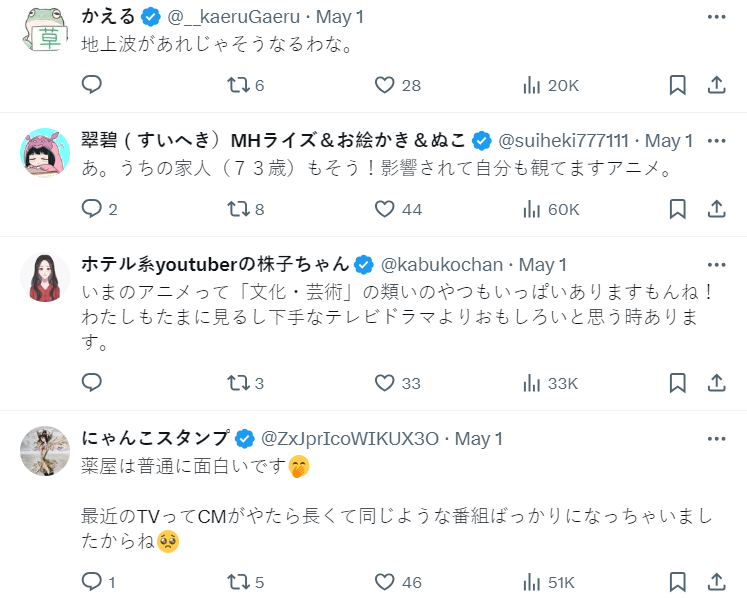The image size is (747, 598).
Task: Share the にゃんこスタンプ tweet
Action: point(716,582)
